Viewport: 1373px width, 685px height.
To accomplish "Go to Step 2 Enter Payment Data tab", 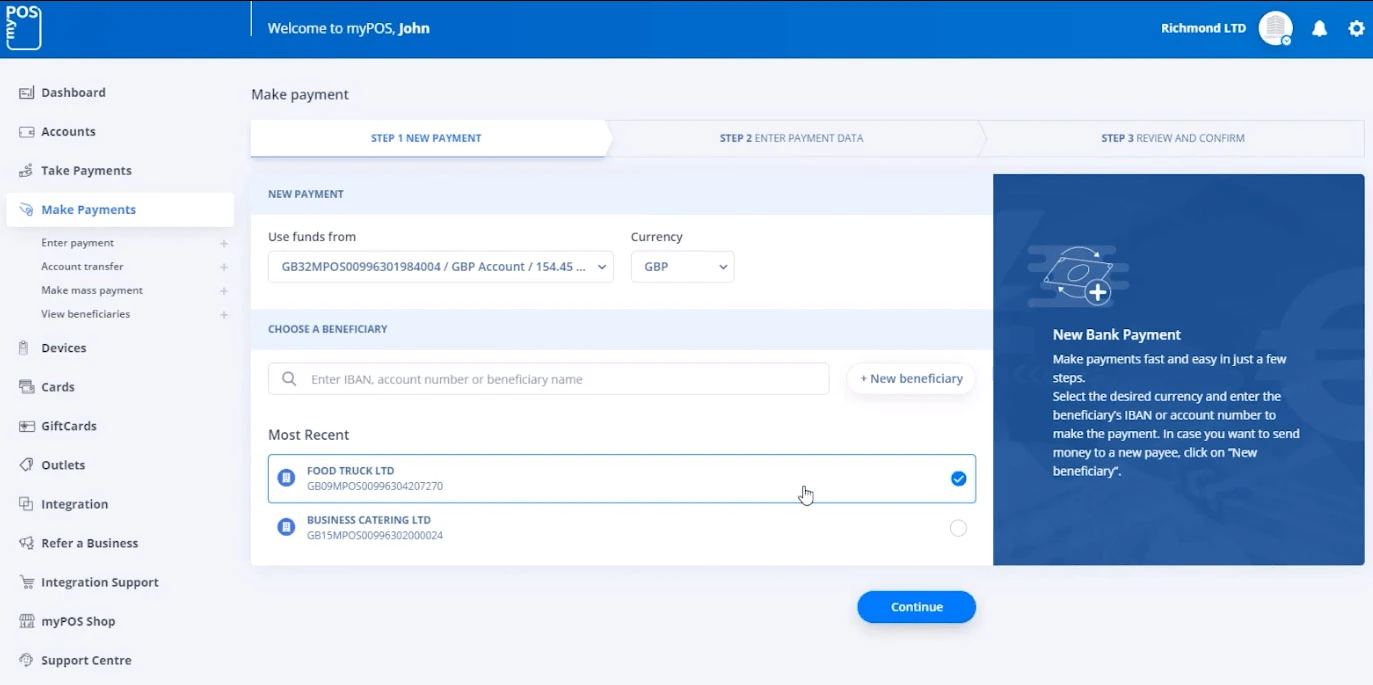I will coord(791,138).
